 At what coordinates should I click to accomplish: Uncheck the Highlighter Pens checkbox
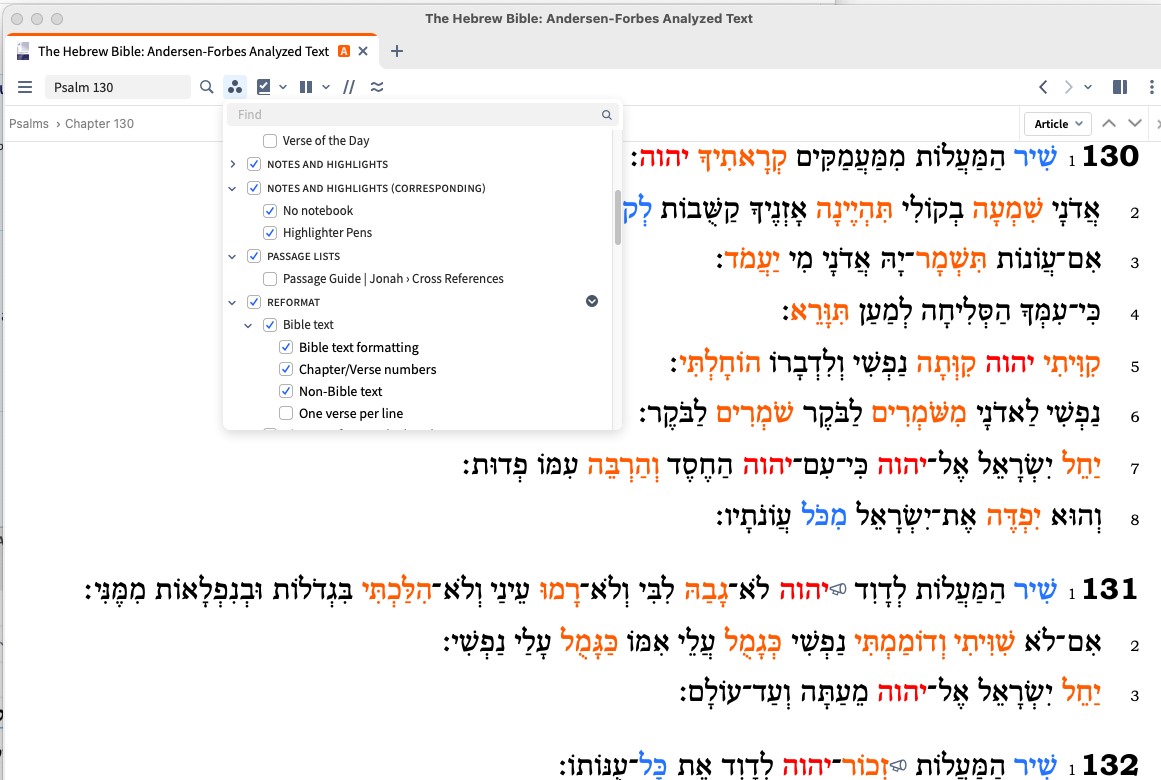click(270, 233)
